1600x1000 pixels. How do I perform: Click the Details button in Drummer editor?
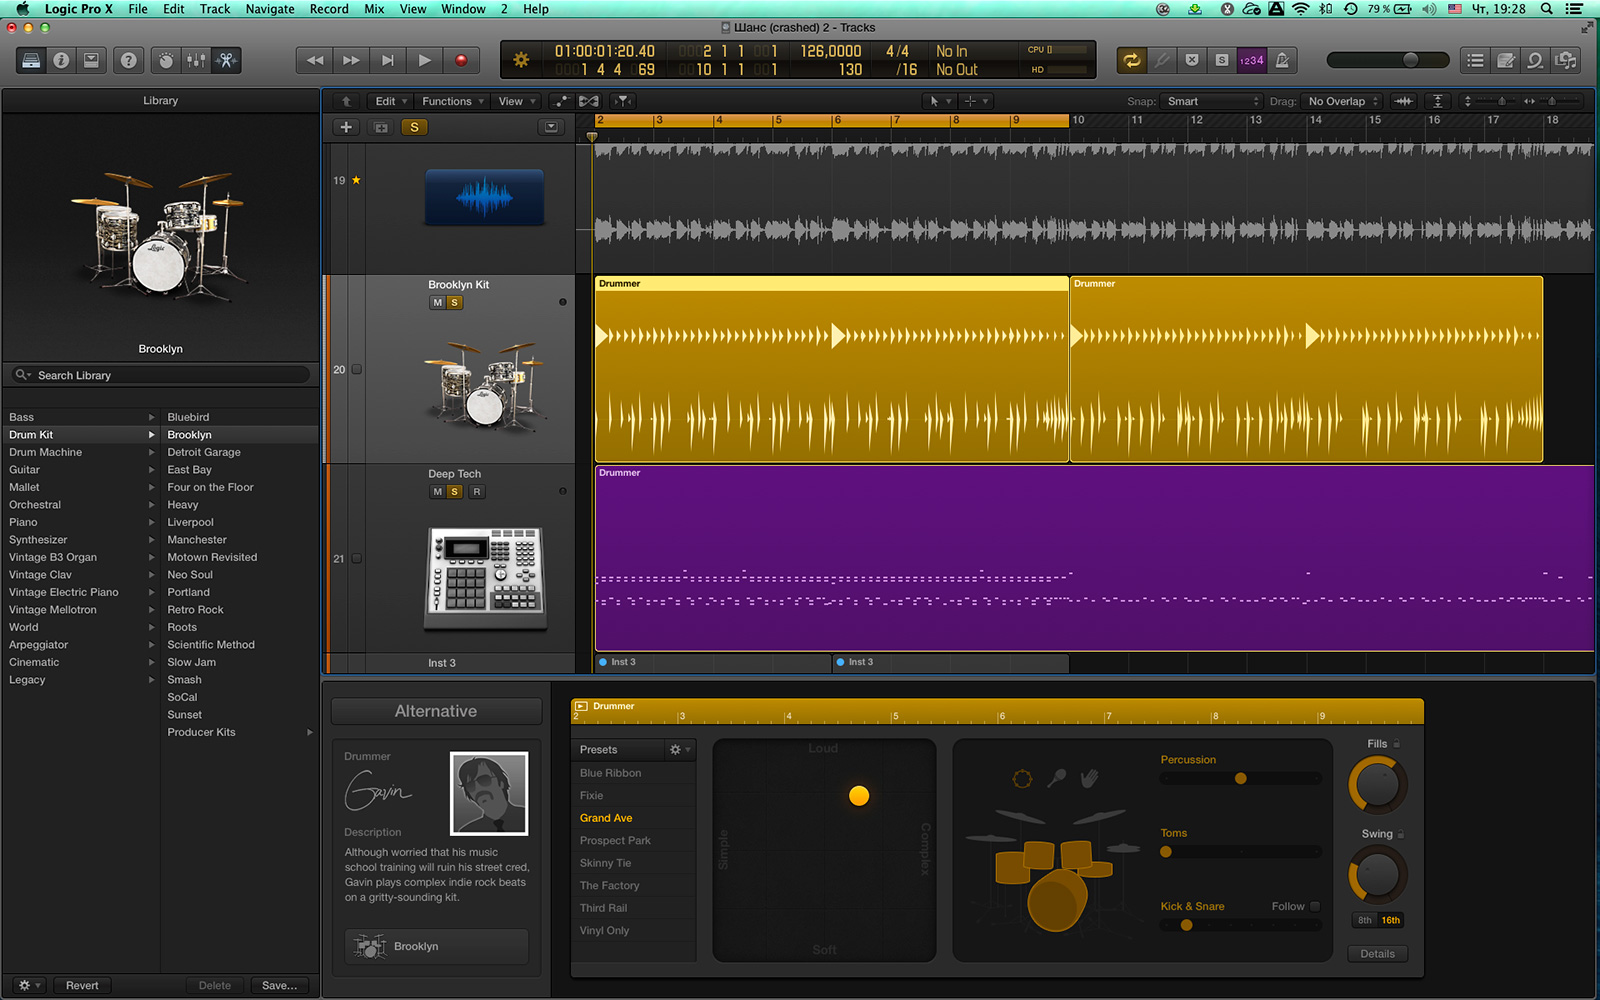coord(1377,953)
